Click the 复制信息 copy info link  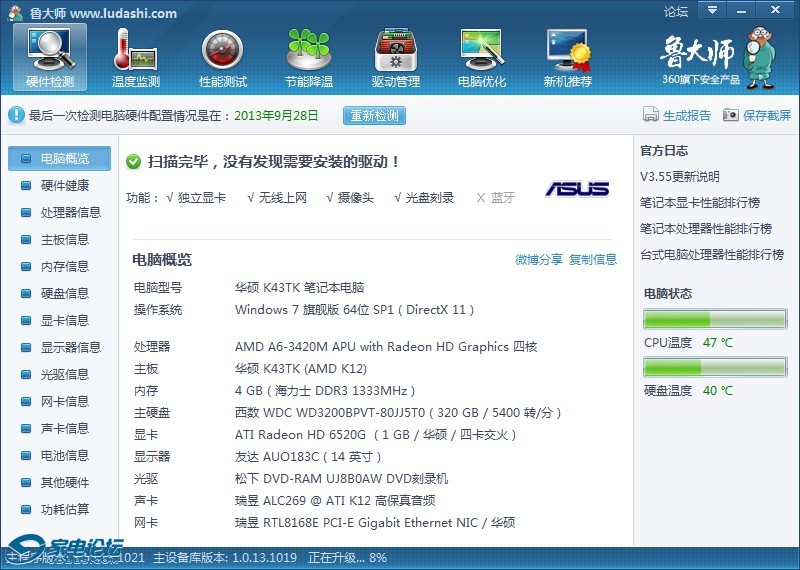pos(593,260)
